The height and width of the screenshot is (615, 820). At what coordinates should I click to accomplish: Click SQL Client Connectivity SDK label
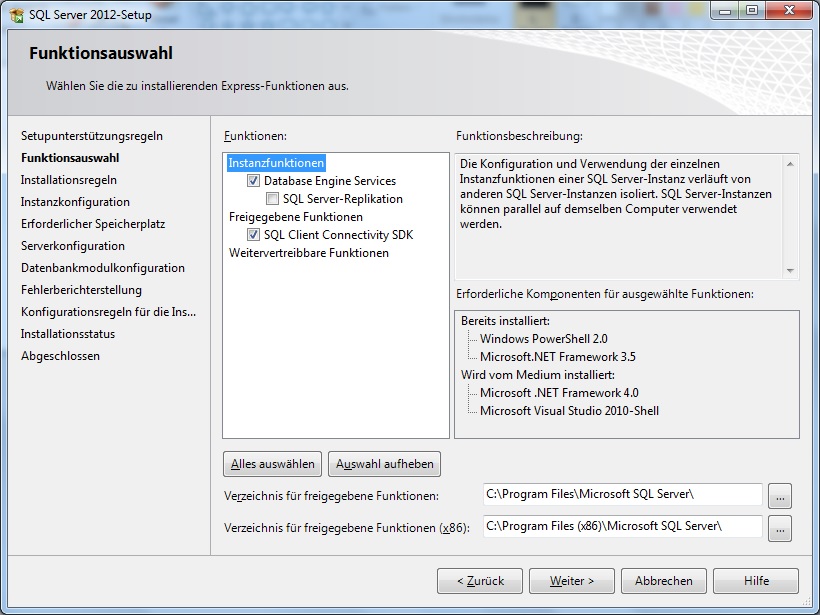338,235
